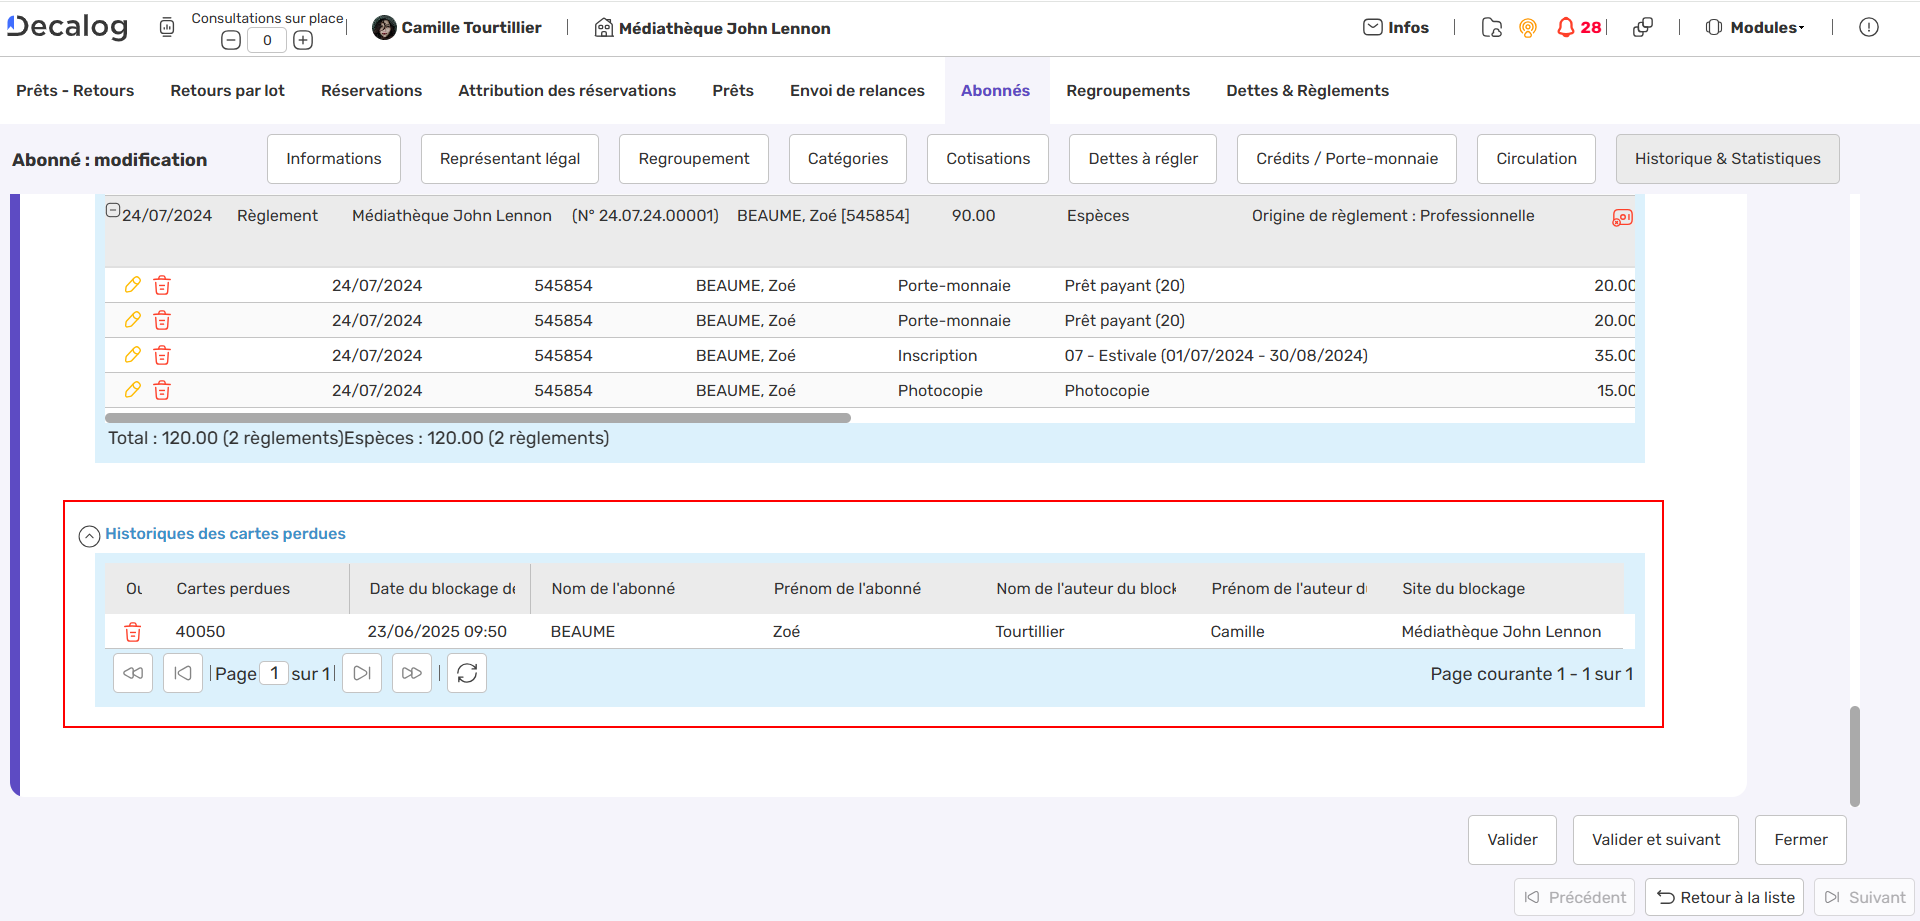Viewport: 1920px width, 921px height.
Task: Switch to the Circulation tab
Action: tap(1535, 158)
